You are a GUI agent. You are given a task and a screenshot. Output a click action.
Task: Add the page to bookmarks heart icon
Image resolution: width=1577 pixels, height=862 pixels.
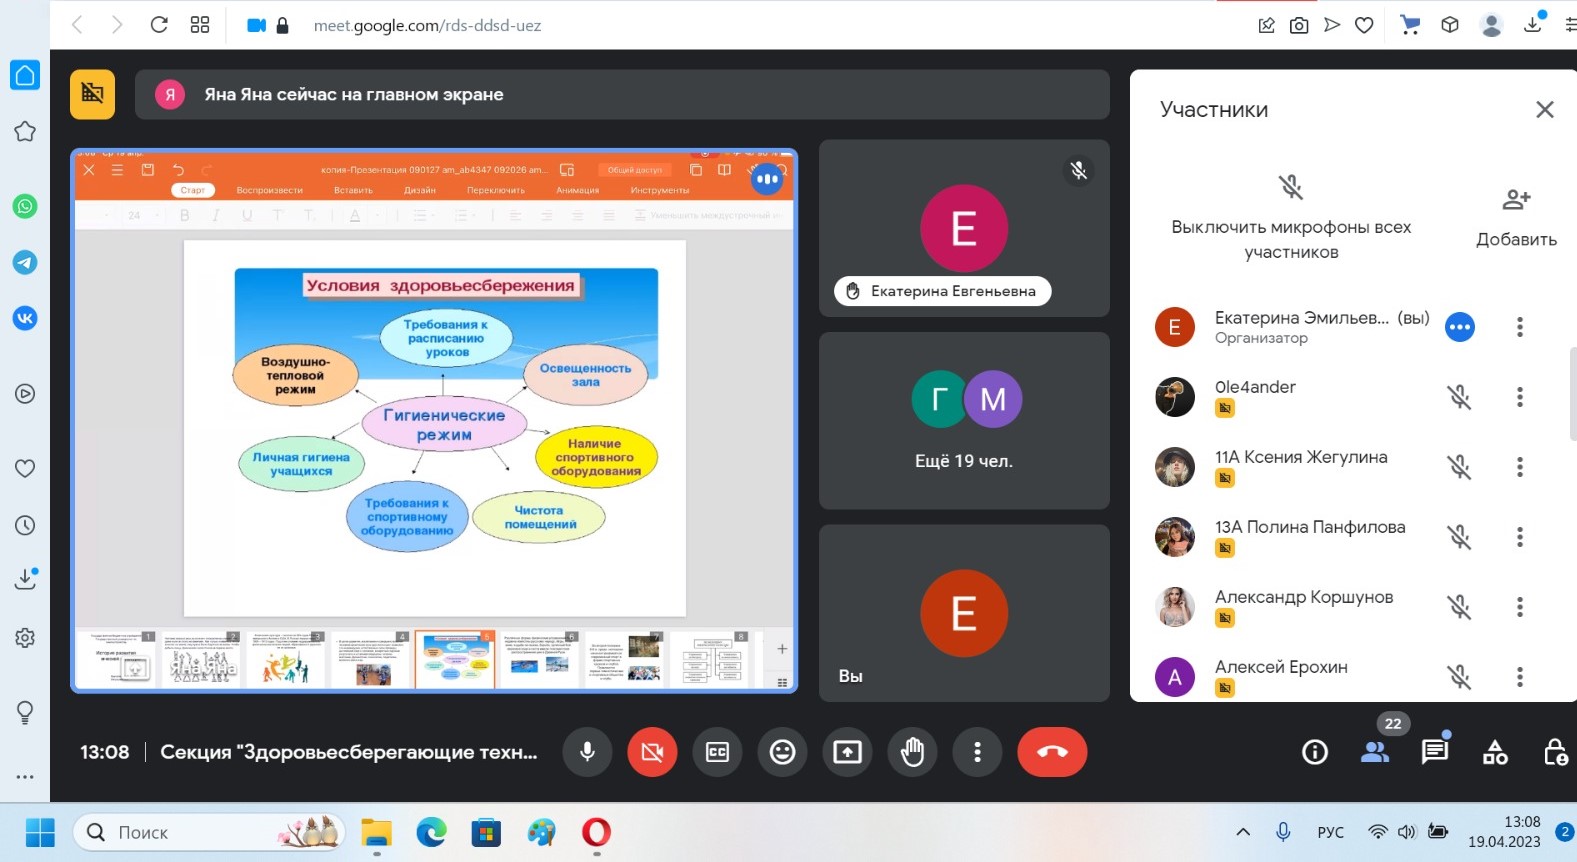click(1364, 25)
